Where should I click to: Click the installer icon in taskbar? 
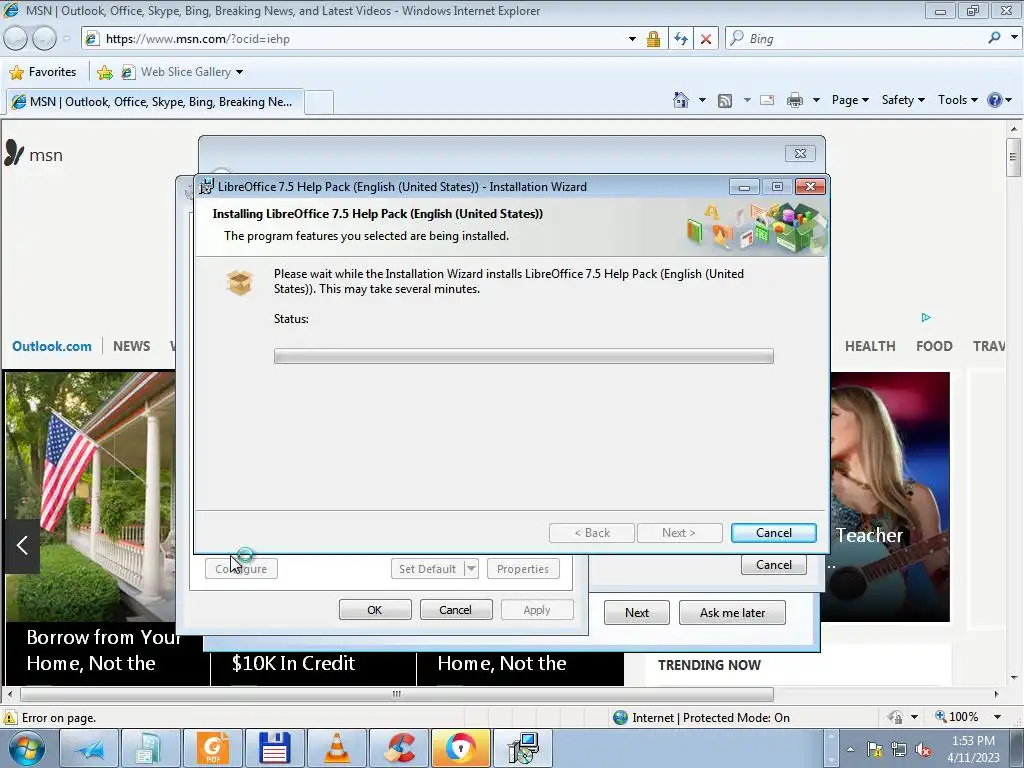coord(523,748)
